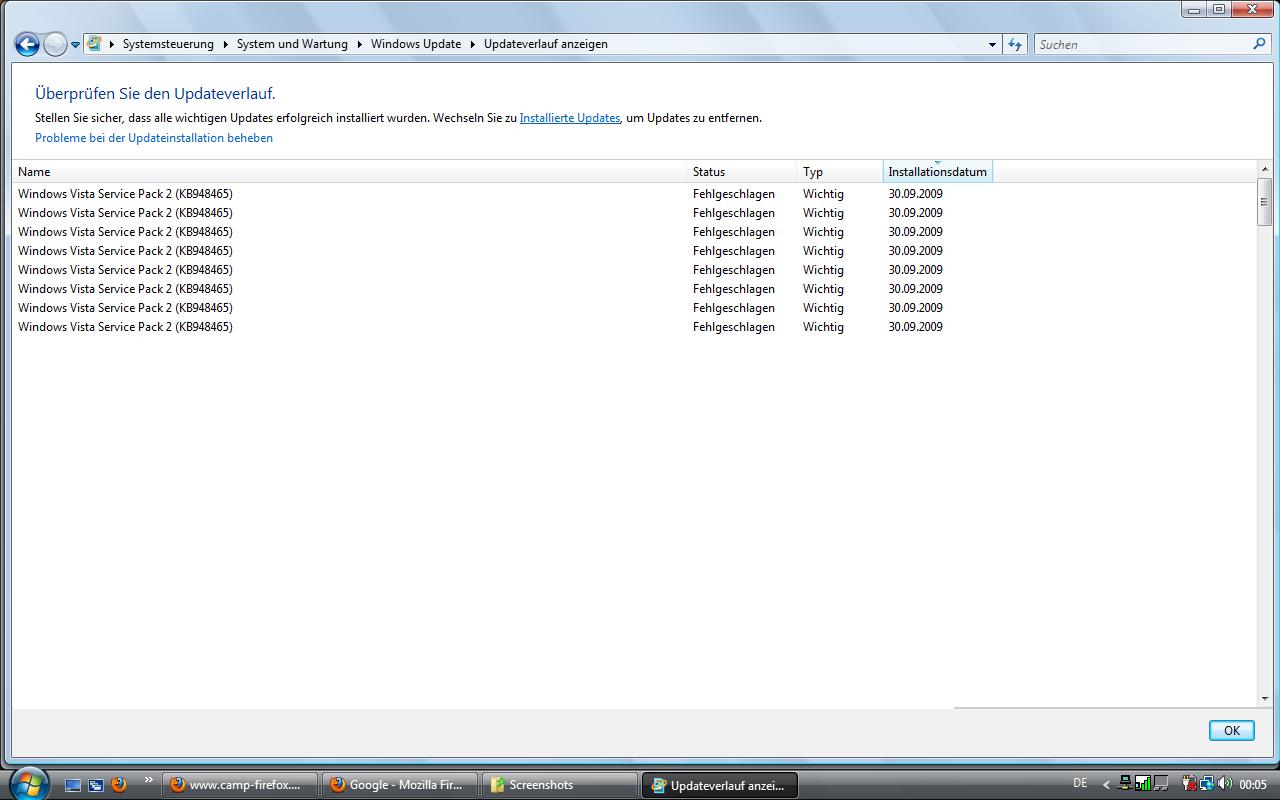
Task: Click the scrollbar down arrow of update list
Action: (x=1264, y=698)
